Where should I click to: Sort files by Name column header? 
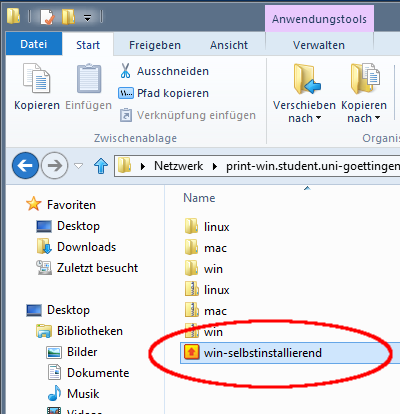199,198
